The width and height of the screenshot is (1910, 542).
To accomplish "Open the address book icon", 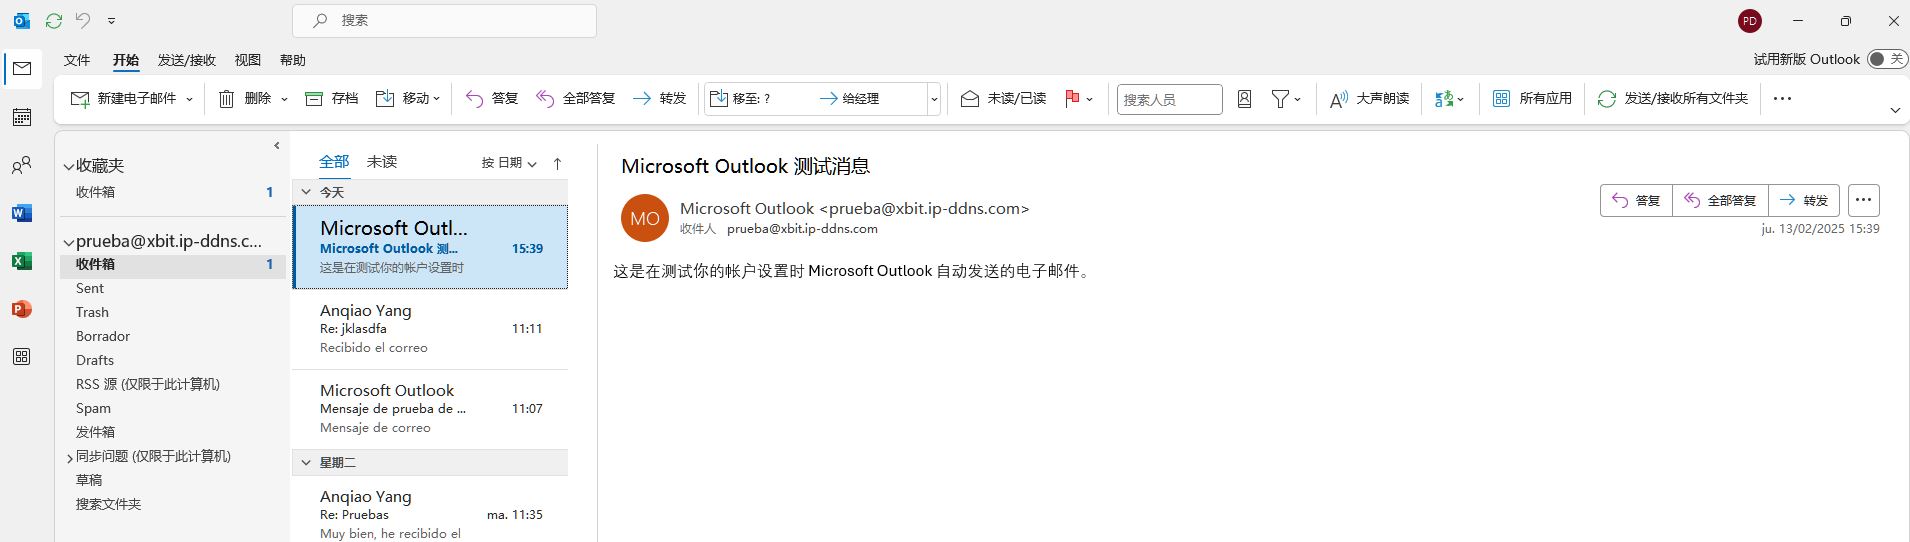I will pos(1244,99).
